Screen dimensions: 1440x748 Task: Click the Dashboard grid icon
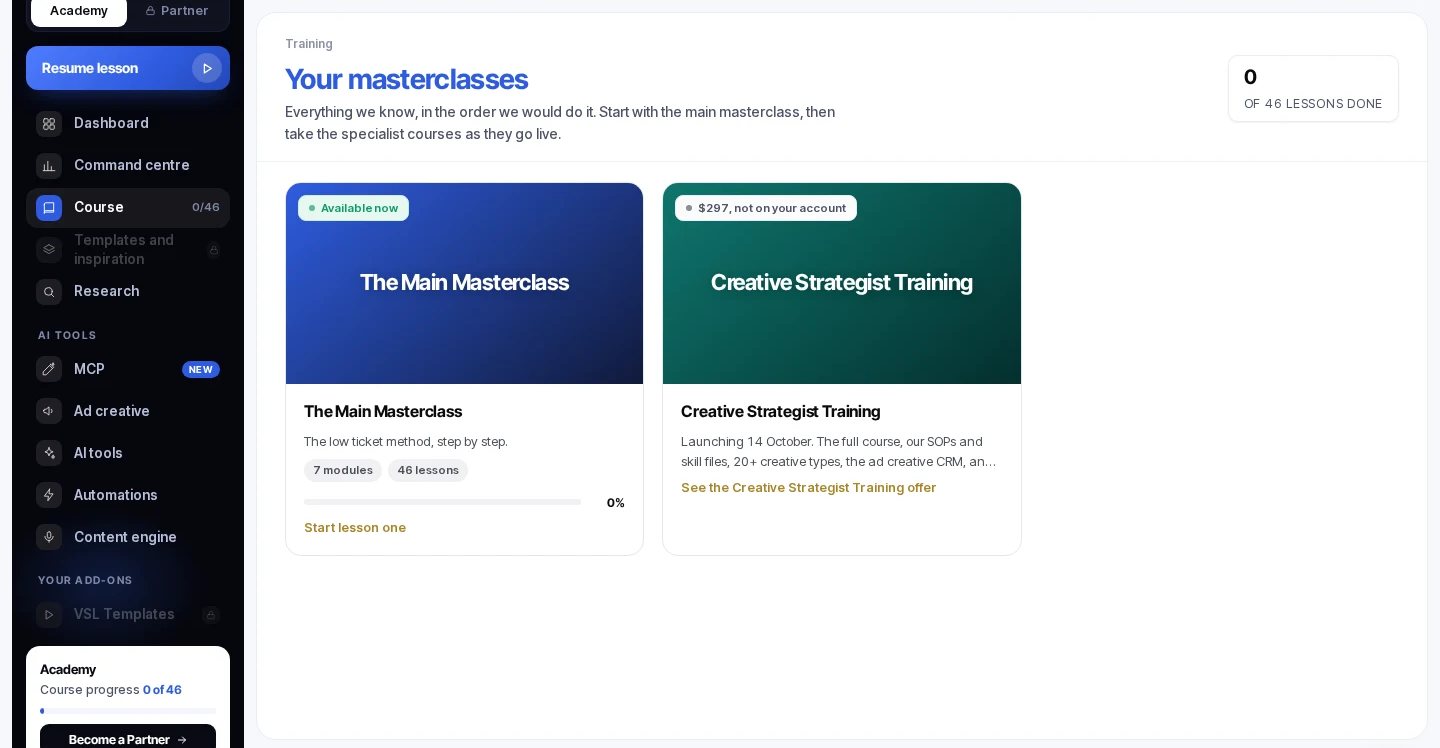tap(49, 124)
